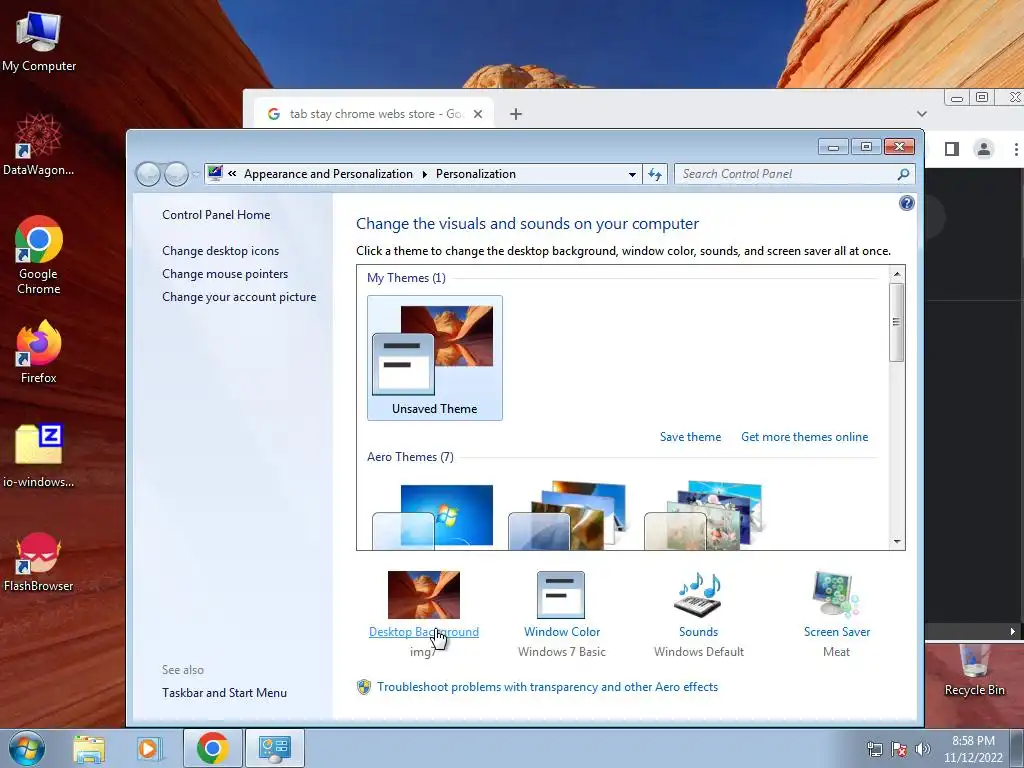Open the network icon in system tray
Screen dimensions: 1024x768
coord(874,749)
